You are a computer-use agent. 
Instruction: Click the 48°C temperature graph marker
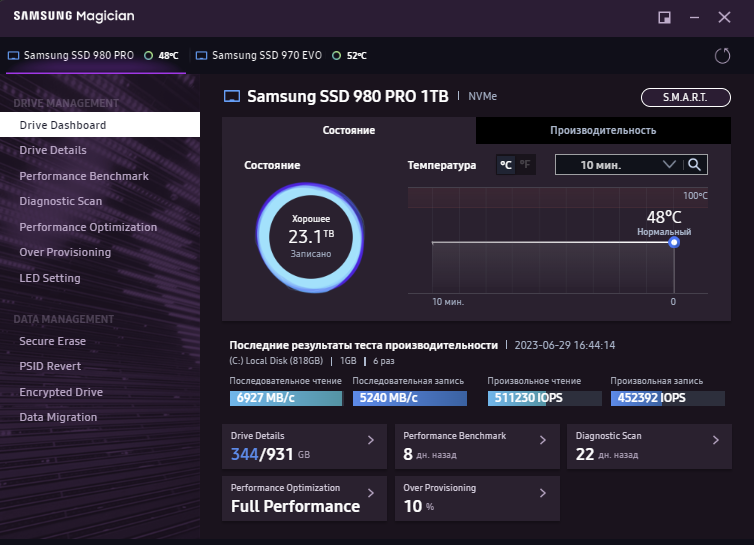tap(674, 242)
